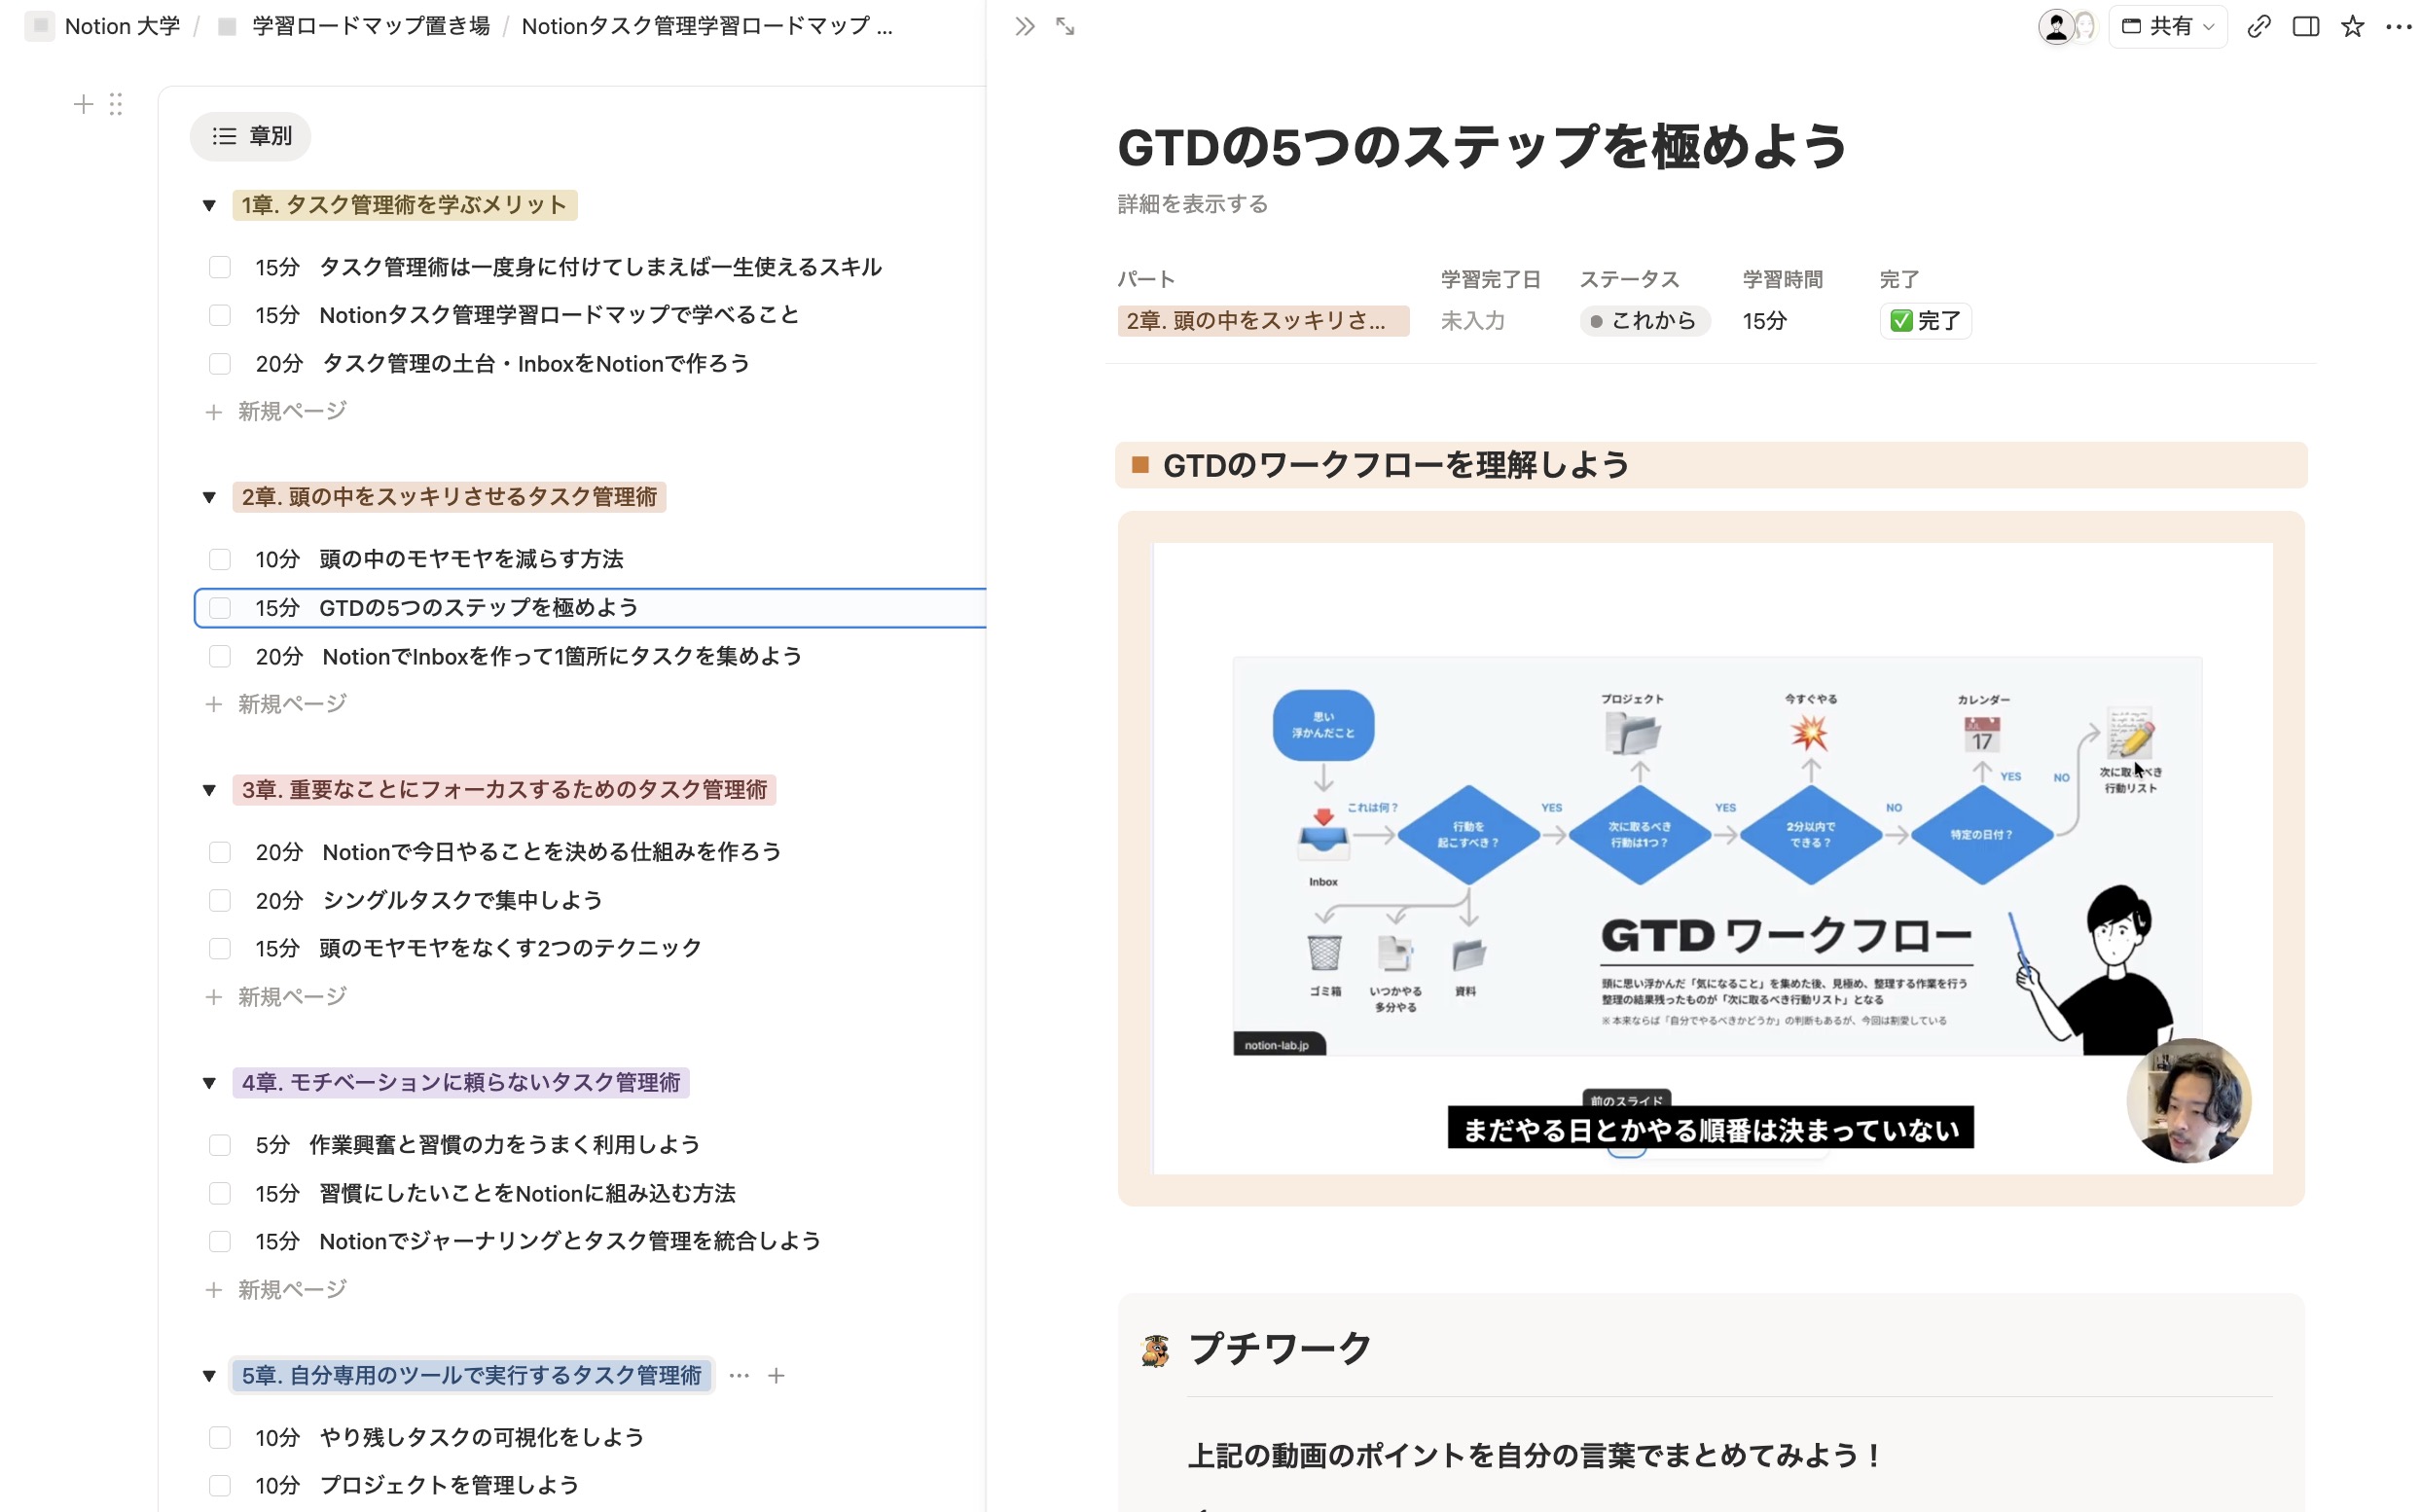Viewport: 2421px width, 1512px height.
Task: Add a page to 5章 with plus icon
Action: [776, 1376]
